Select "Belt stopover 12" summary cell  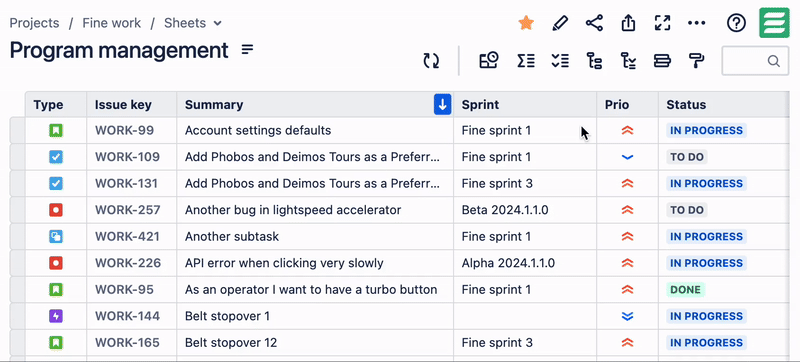click(x=315, y=343)
